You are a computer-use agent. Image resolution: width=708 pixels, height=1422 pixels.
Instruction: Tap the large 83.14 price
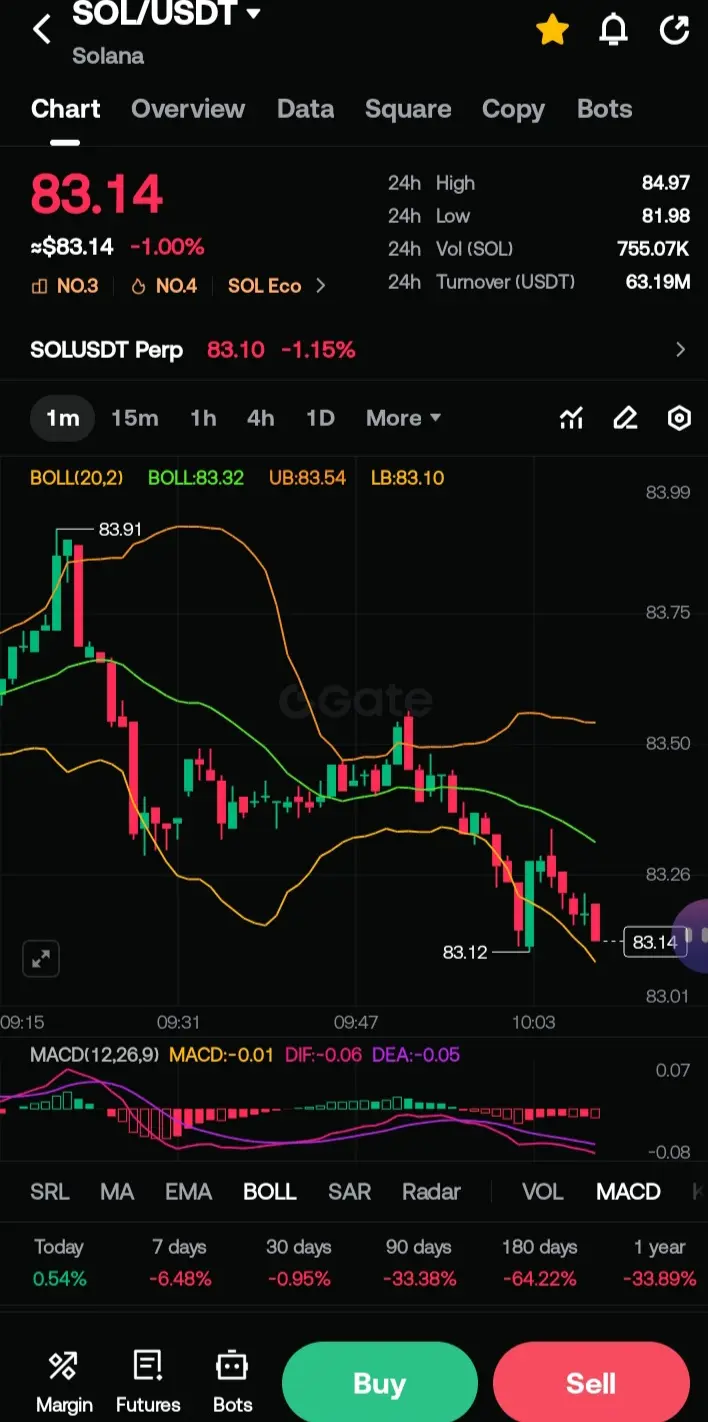(x=96, y=194)
